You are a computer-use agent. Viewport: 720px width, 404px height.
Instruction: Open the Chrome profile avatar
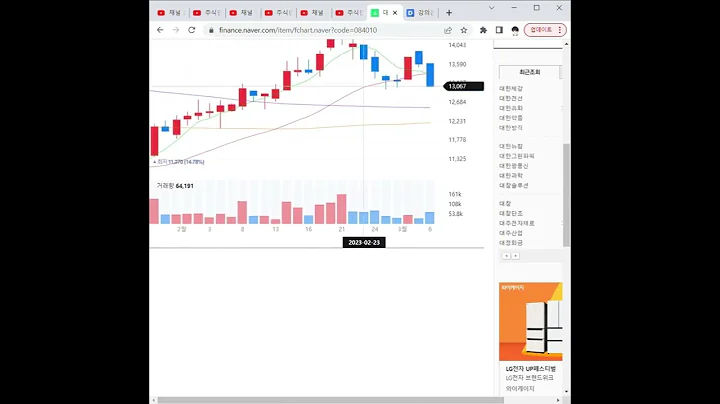click(x=515, y=30)
